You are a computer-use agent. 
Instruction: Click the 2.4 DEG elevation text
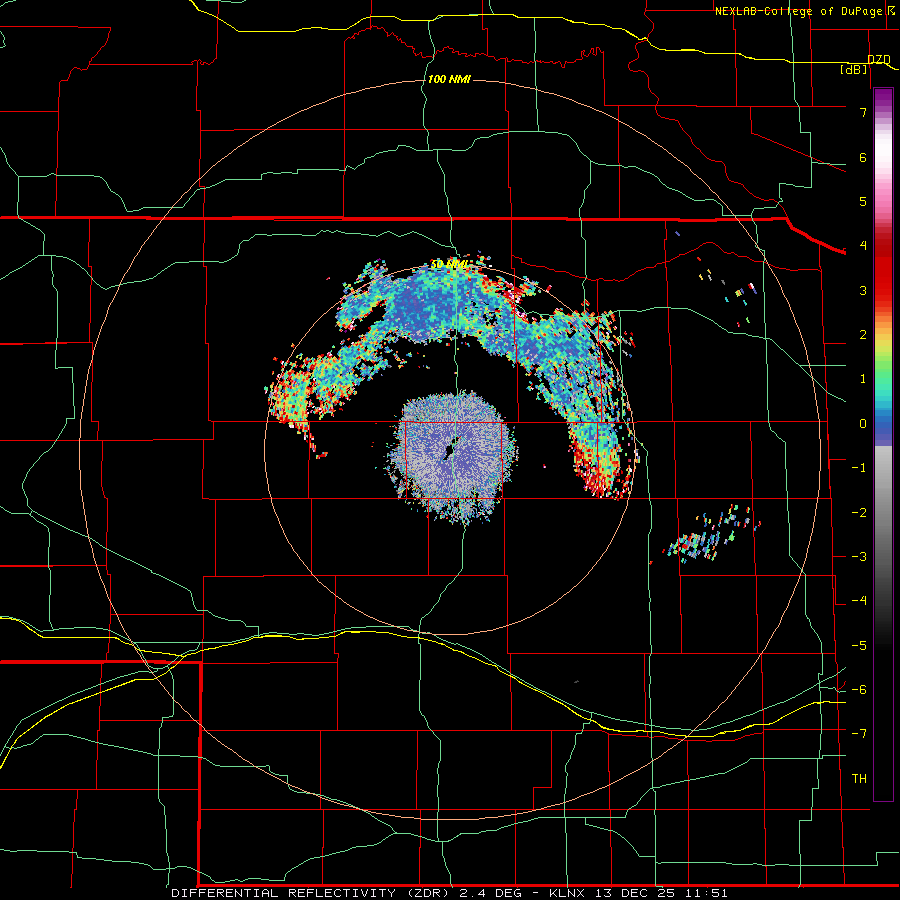tap(490, 893)
